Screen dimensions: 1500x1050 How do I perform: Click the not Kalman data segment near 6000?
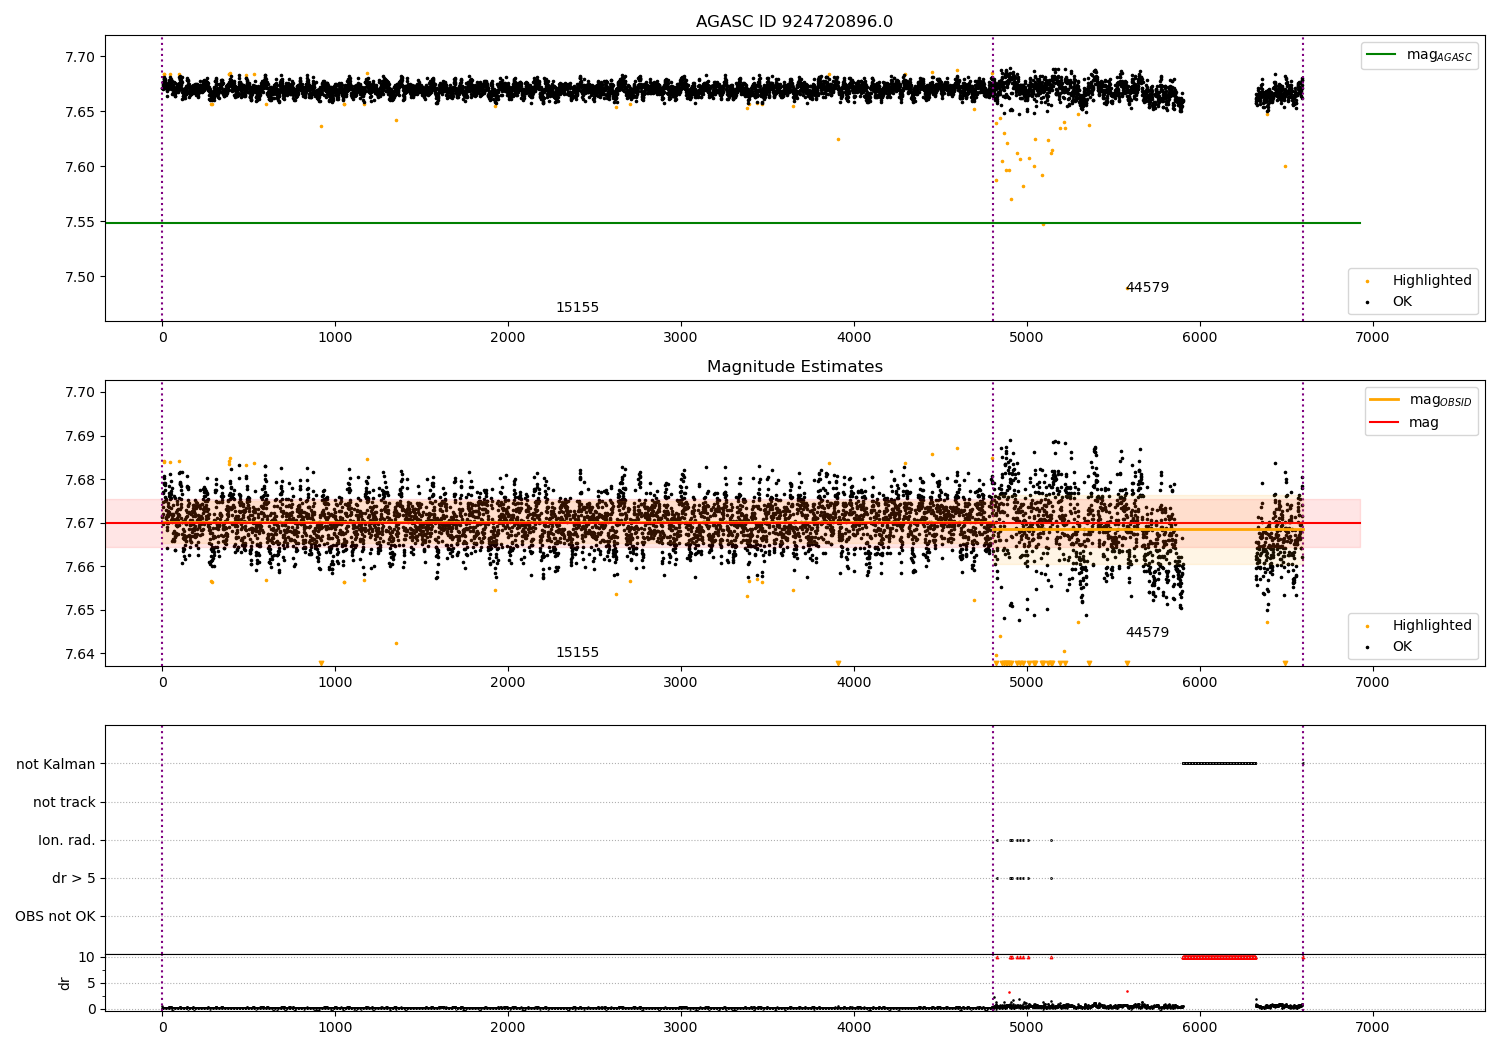coord(1219,764)
